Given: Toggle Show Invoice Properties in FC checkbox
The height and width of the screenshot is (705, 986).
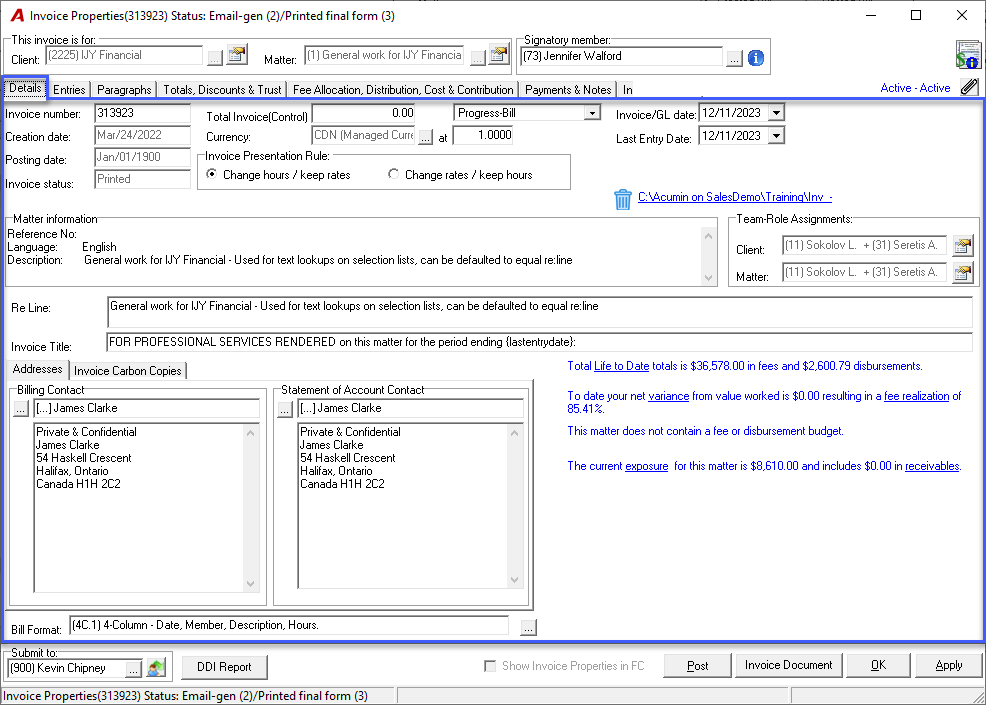Looking at the screenshot, I should point(490,666).
